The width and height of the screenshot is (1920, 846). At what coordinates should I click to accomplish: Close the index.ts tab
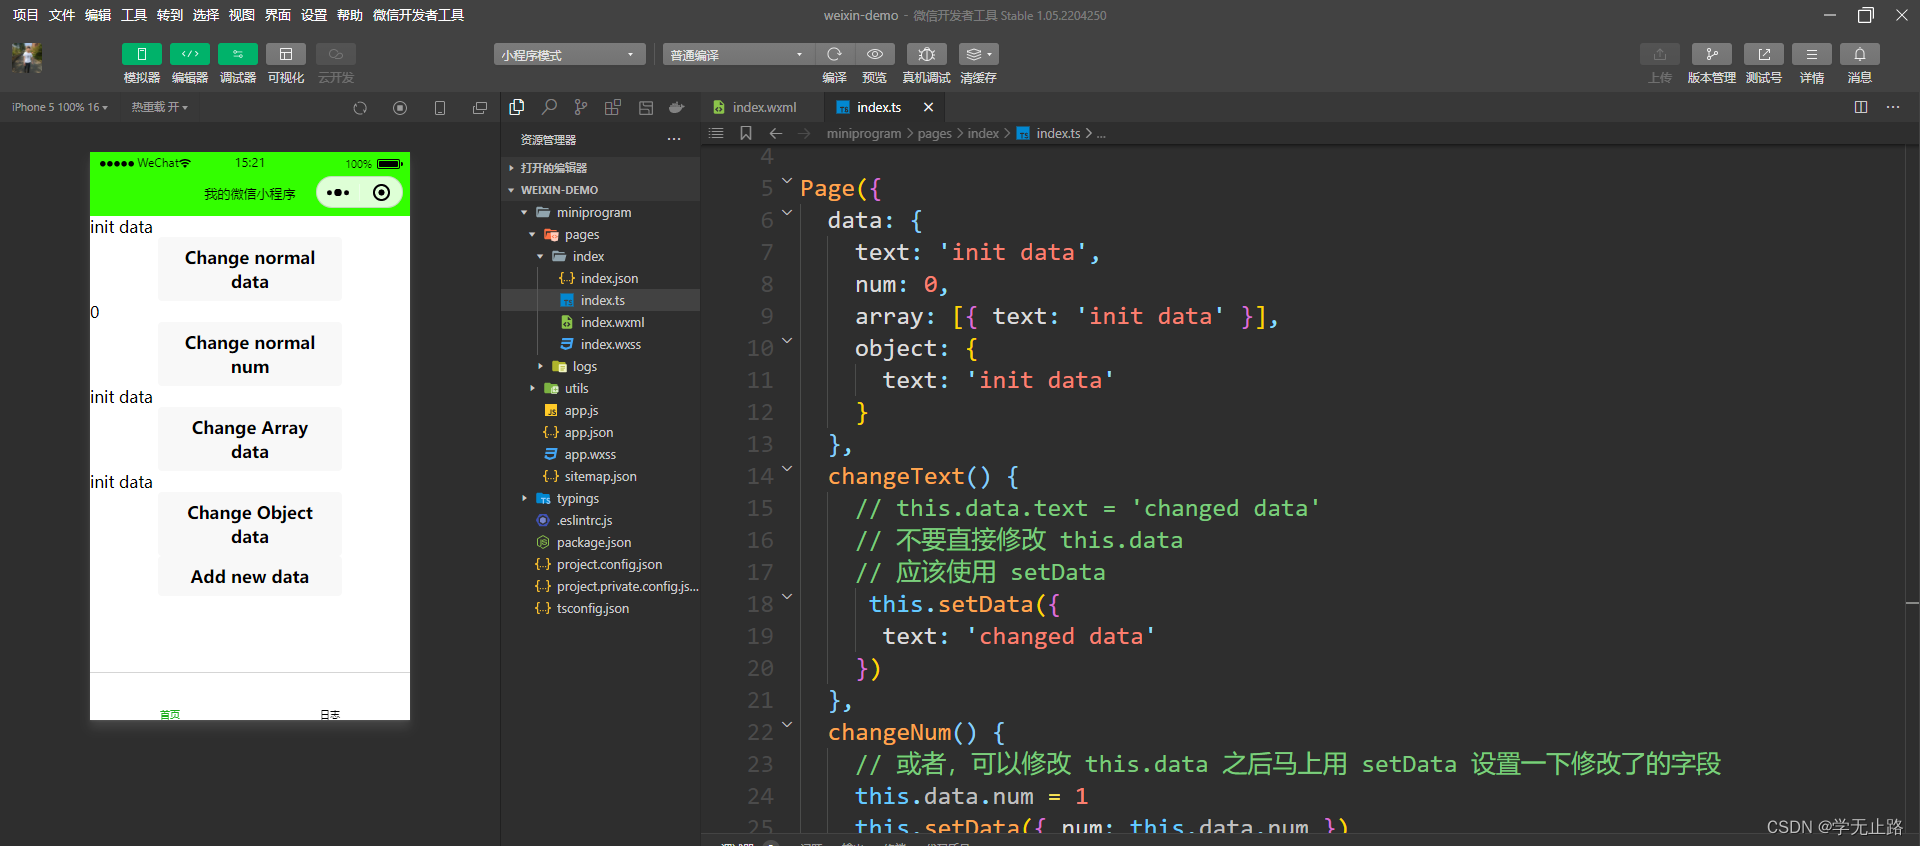point(928,107)
